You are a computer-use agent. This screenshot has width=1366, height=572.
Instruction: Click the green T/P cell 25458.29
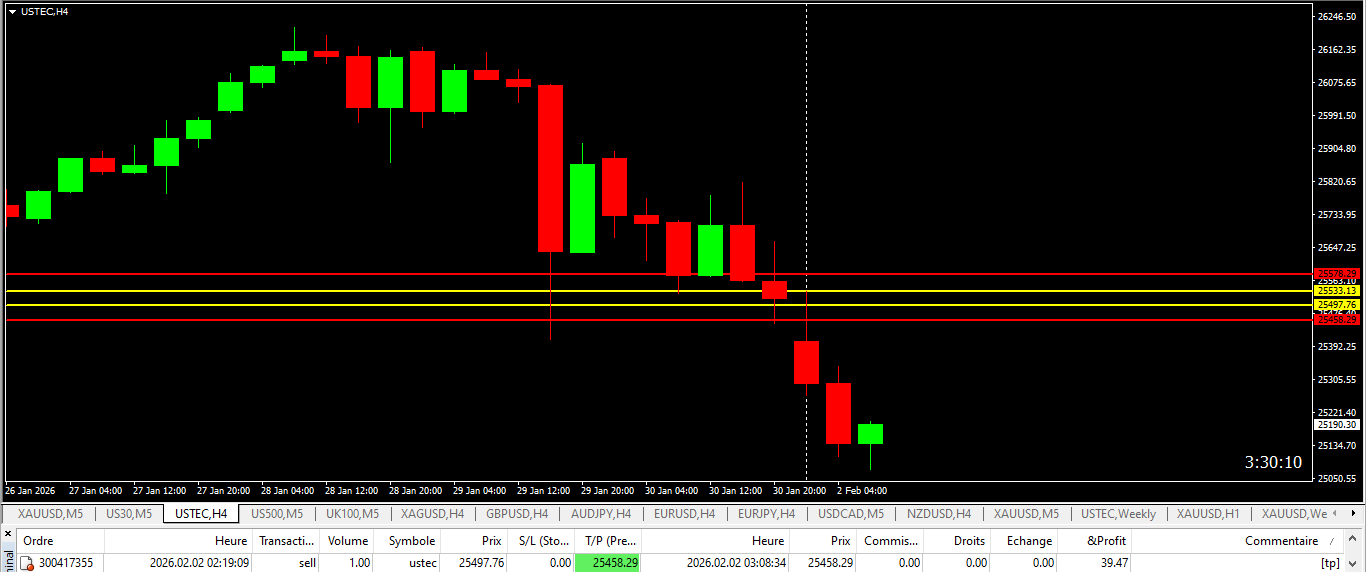[608, 563]
